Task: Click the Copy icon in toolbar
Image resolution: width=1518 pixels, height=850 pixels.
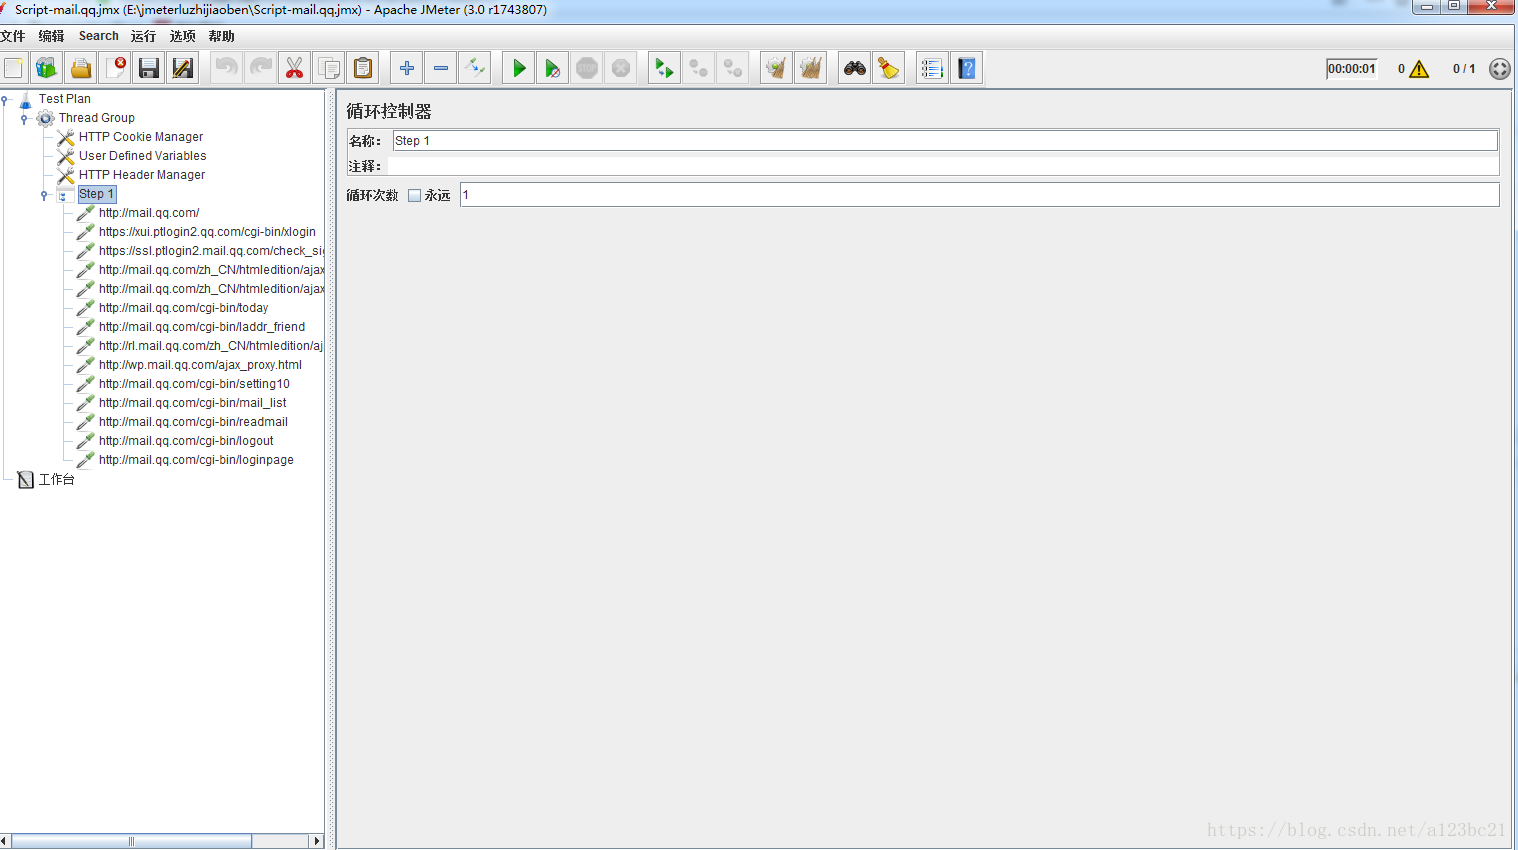Action: click(329, 68)
